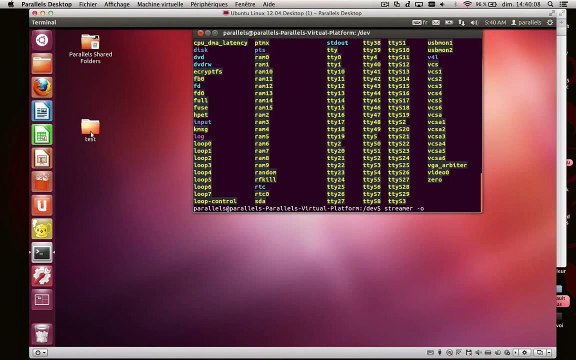Image resolution: width=576 pixels, height=360 pixels.
Task: Select the test folder on the desktop
Action: (x=90, y=130)
